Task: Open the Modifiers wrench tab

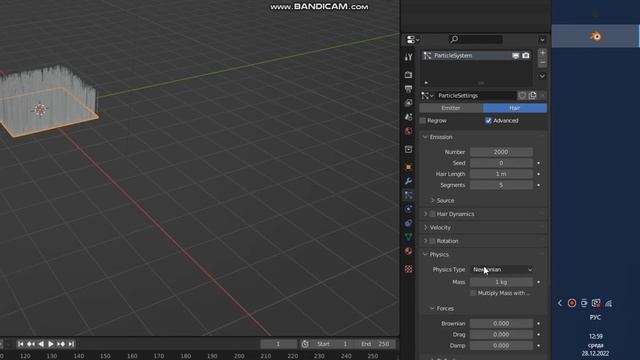Action: tap(409, 181)
